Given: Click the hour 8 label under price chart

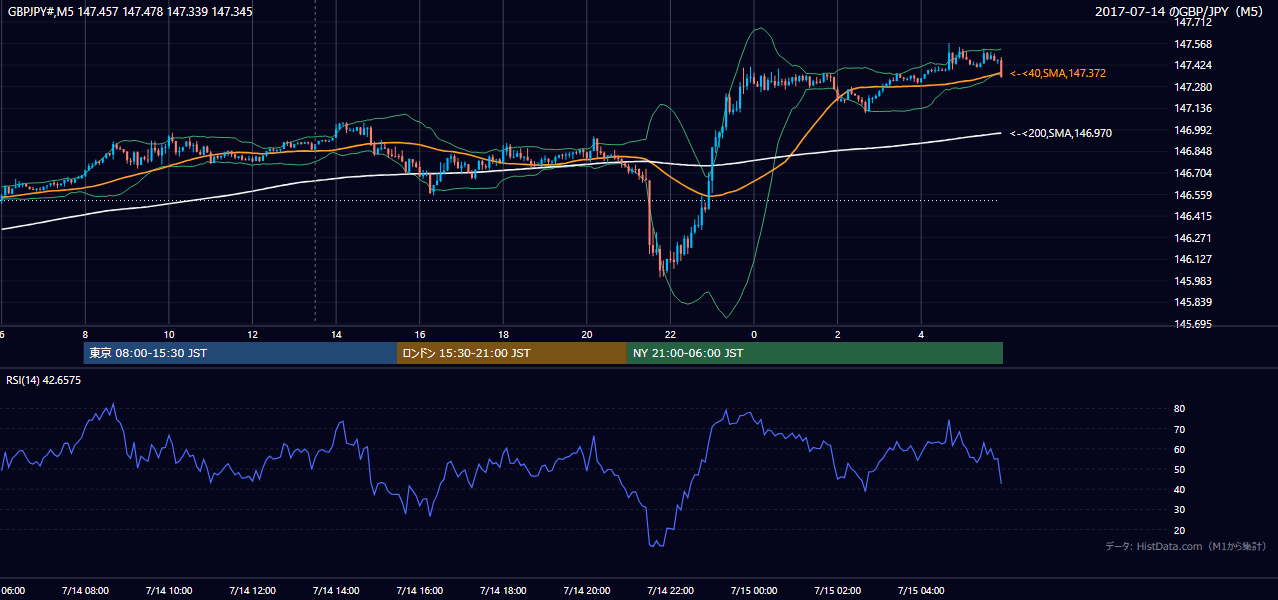Looking at the screenshot, I should pyautogui.click(x=85, y=335).
